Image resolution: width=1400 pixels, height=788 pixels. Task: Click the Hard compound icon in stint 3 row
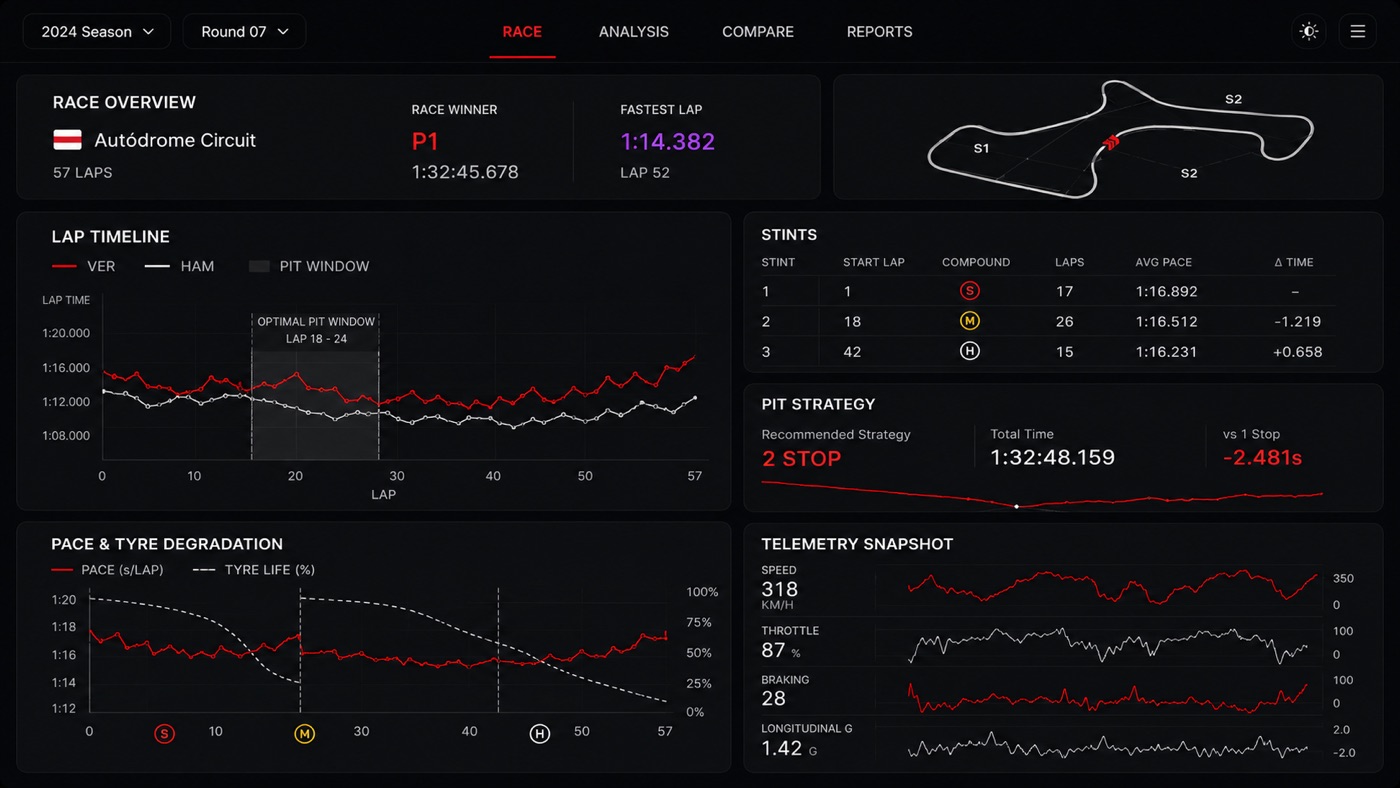click(969, 351)
